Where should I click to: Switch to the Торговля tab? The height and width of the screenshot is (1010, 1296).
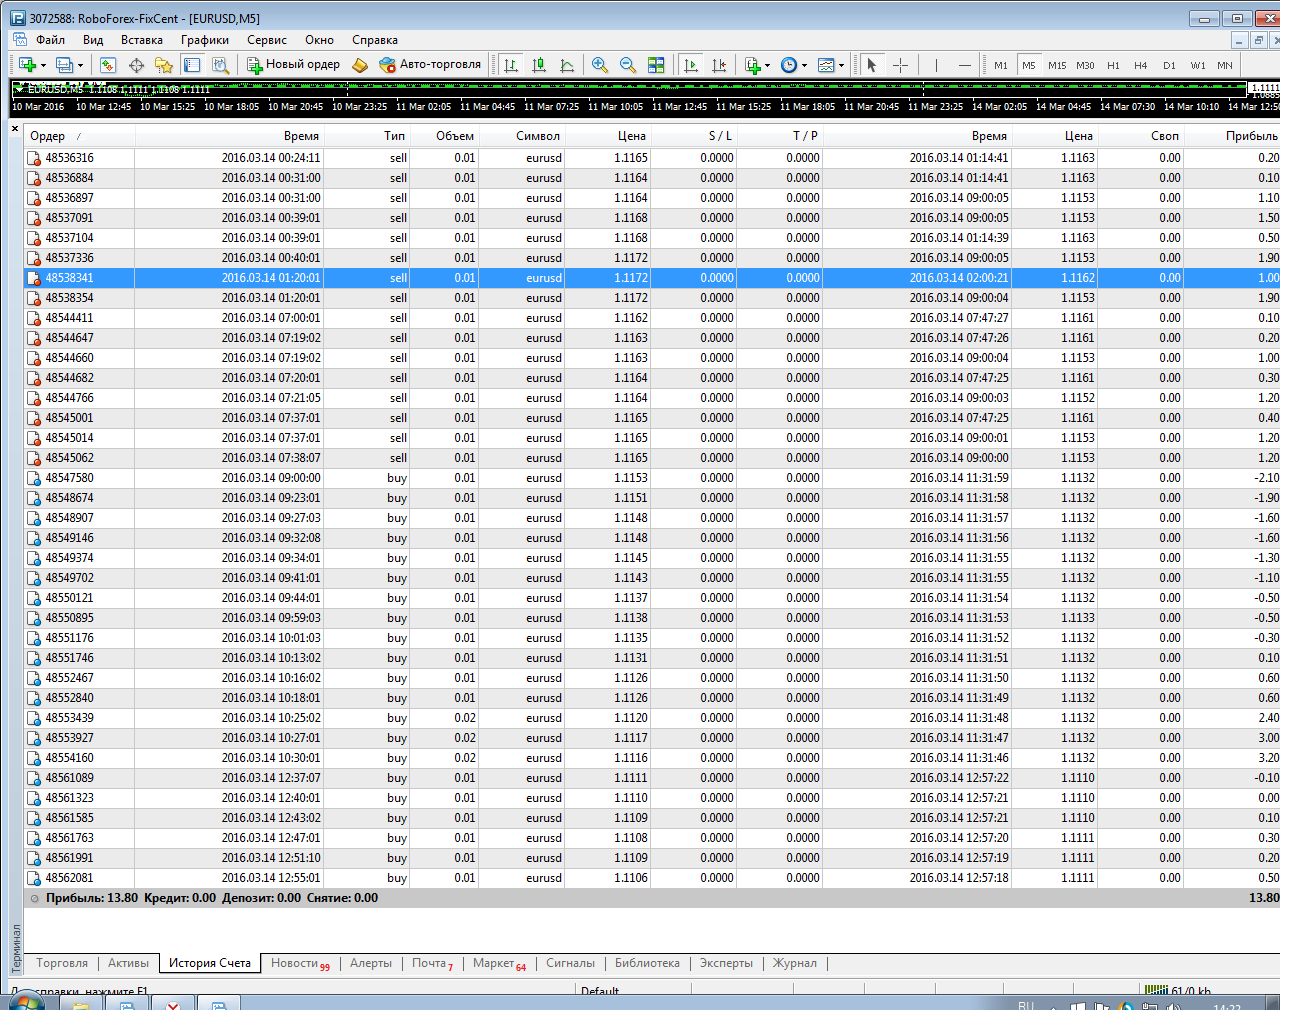(62, 963)
